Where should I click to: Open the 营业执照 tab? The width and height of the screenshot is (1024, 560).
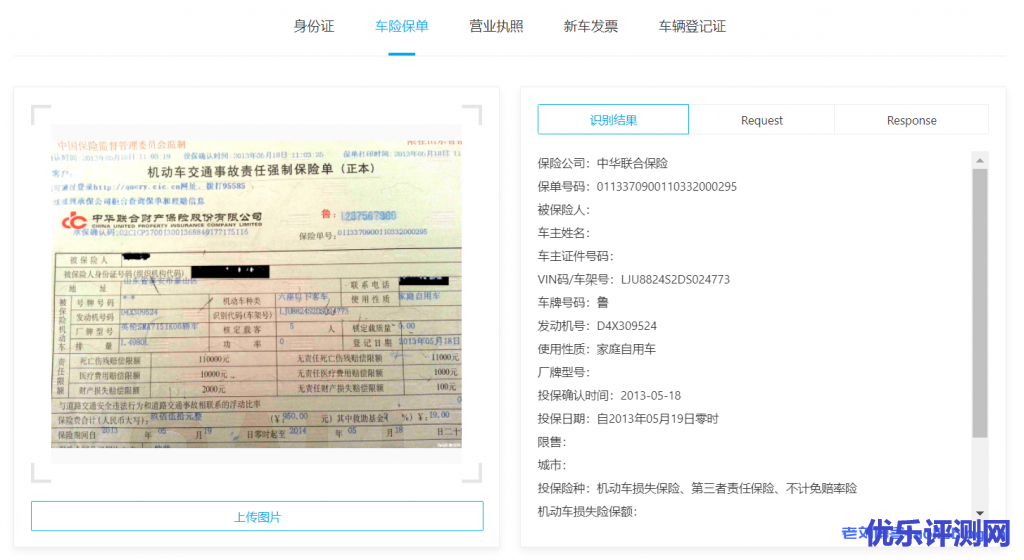click(496, 26)
